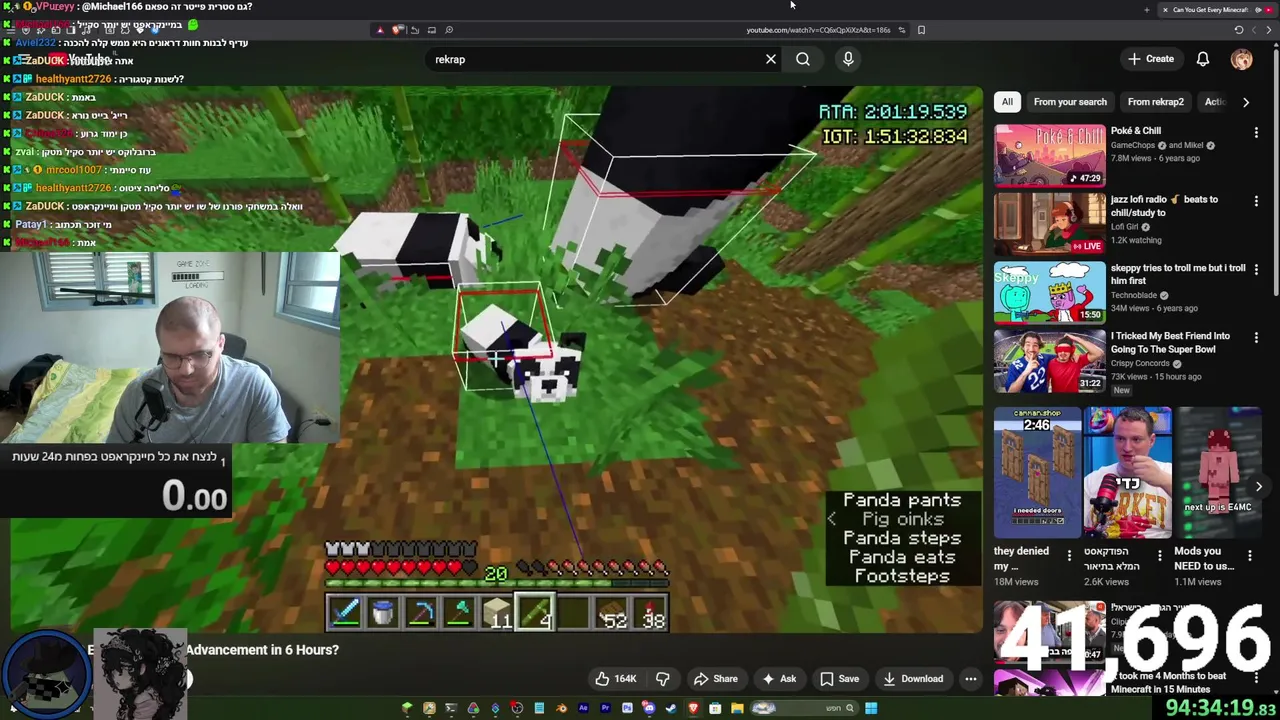This screenshot has width=1280, height=720.
Task: Open a new browser tab with plus
Action: (1146, 10)
